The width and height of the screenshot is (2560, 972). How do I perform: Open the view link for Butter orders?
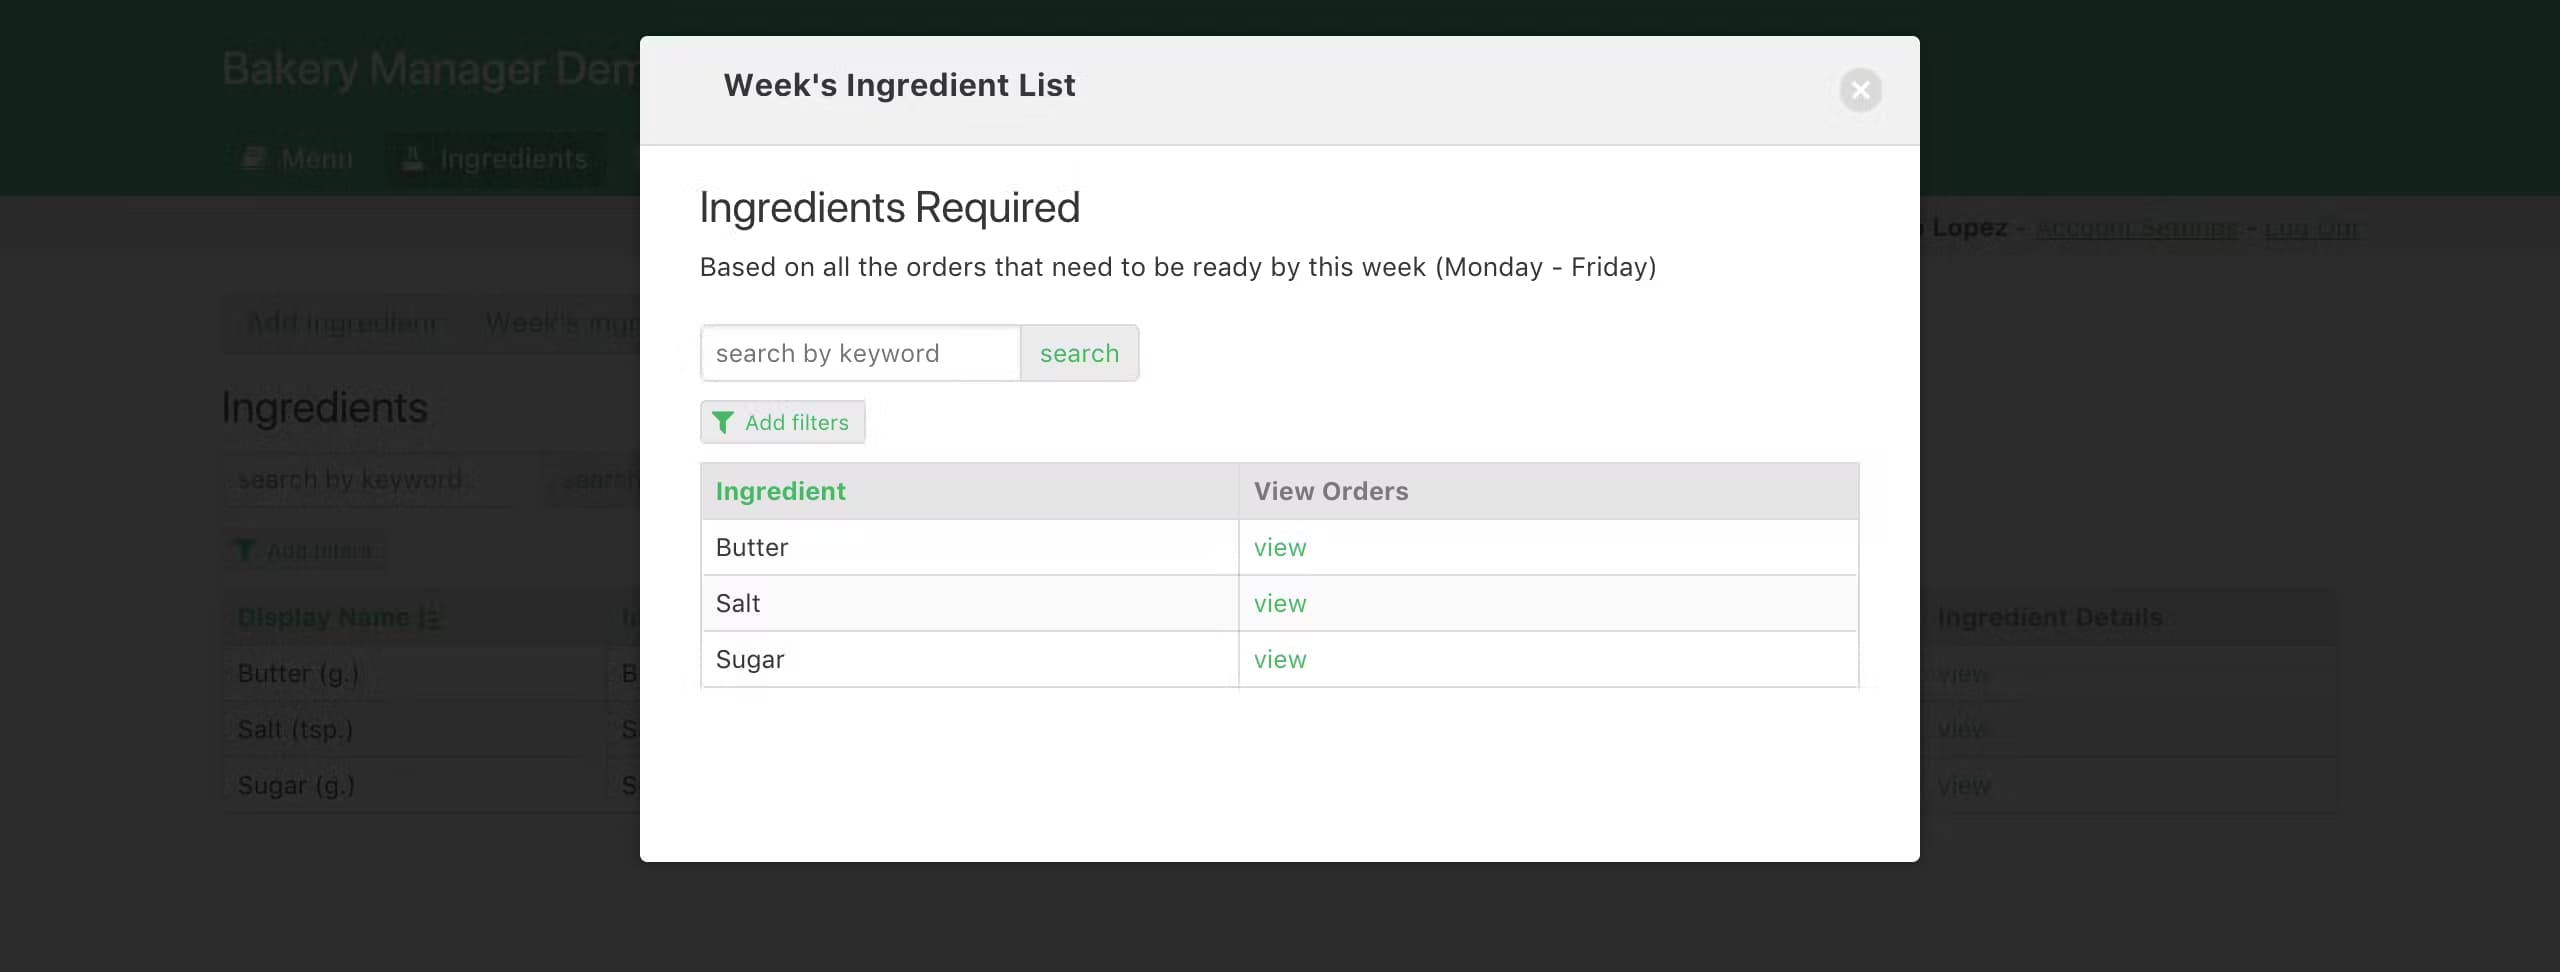pos(1280,547)
